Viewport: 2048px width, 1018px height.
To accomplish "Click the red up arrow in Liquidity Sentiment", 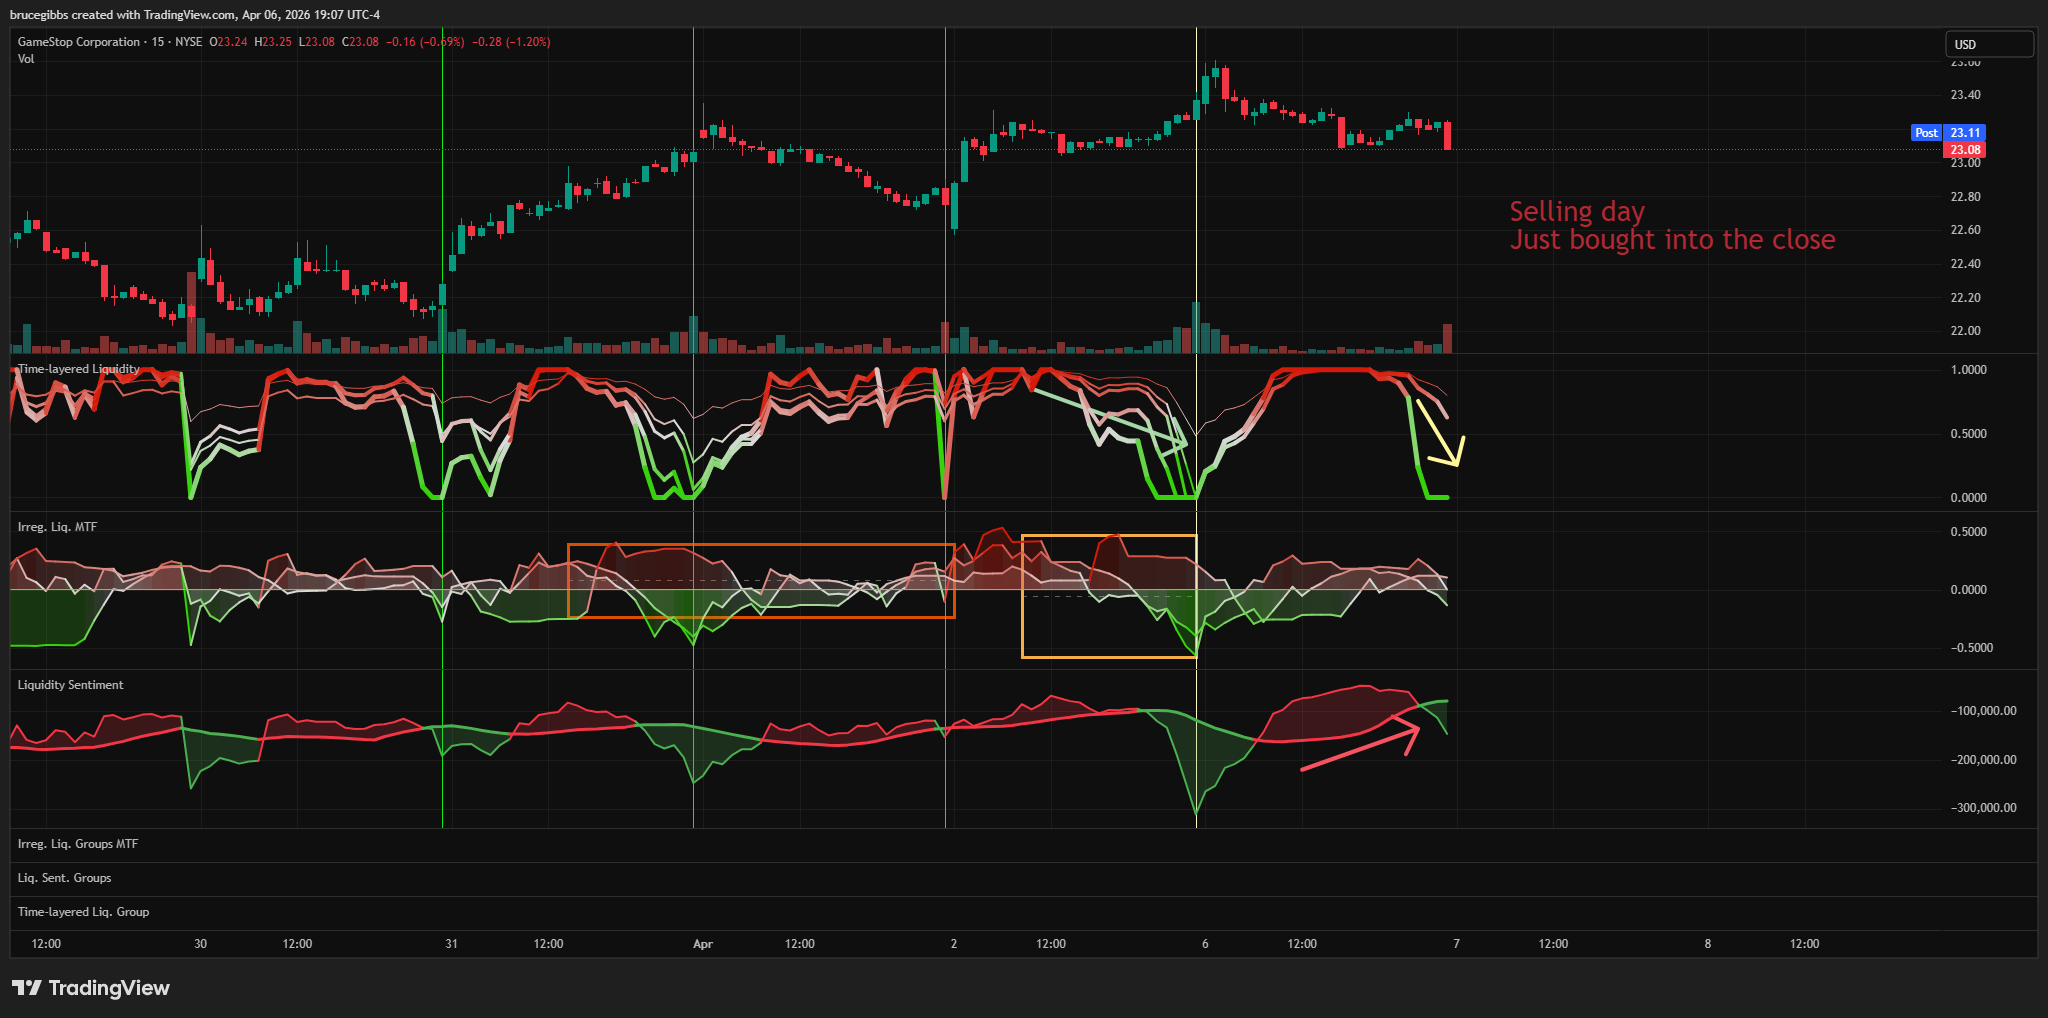I will 1359,750.
